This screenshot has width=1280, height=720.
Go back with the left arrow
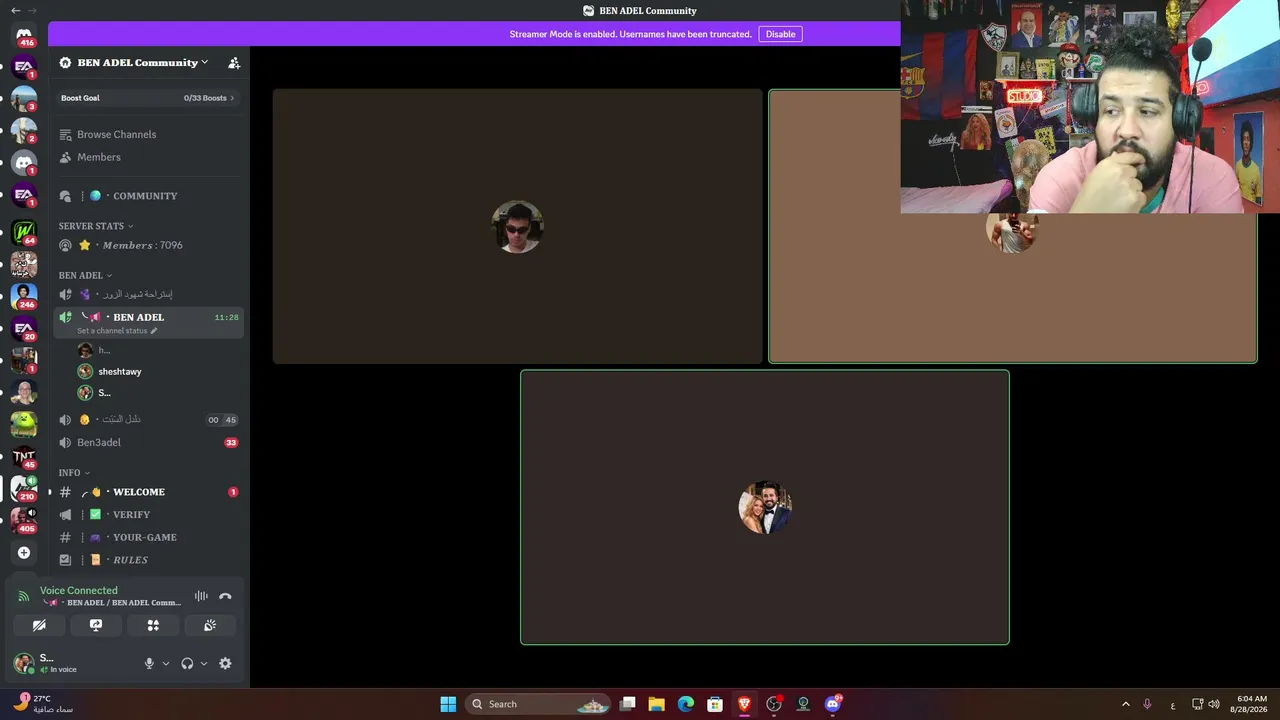click(15, 10)
